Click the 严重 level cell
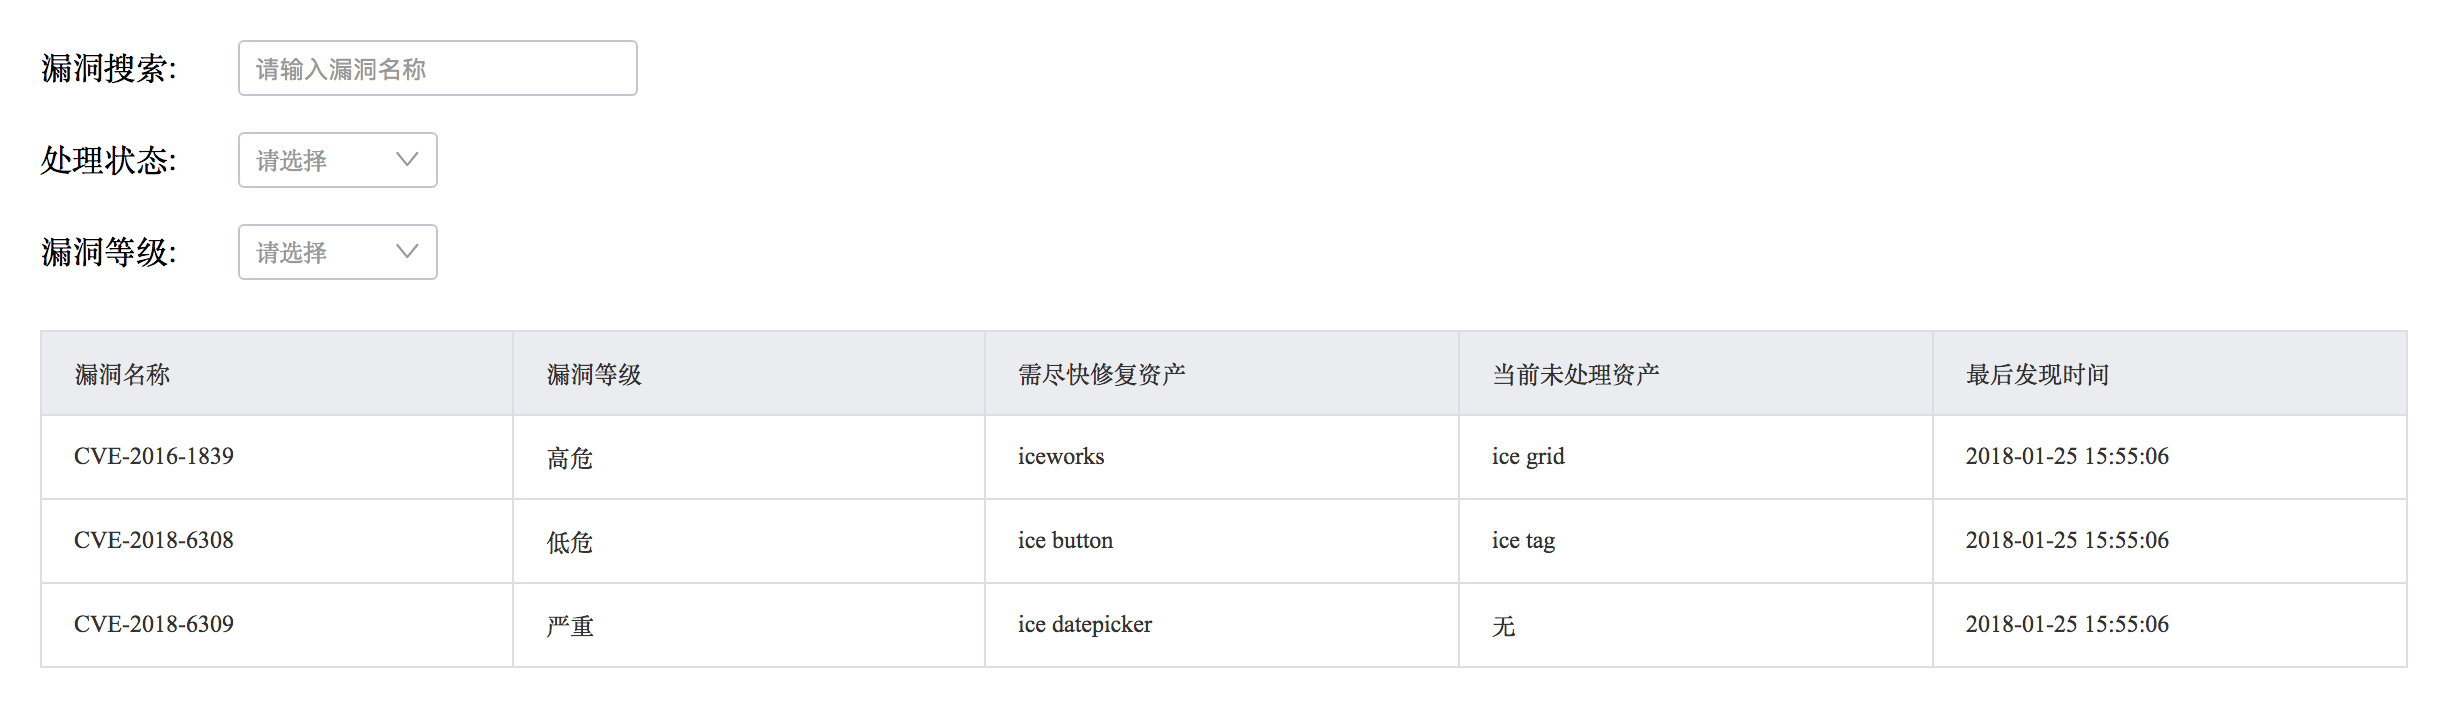2448x708 pixels. (x=570, y=627)
